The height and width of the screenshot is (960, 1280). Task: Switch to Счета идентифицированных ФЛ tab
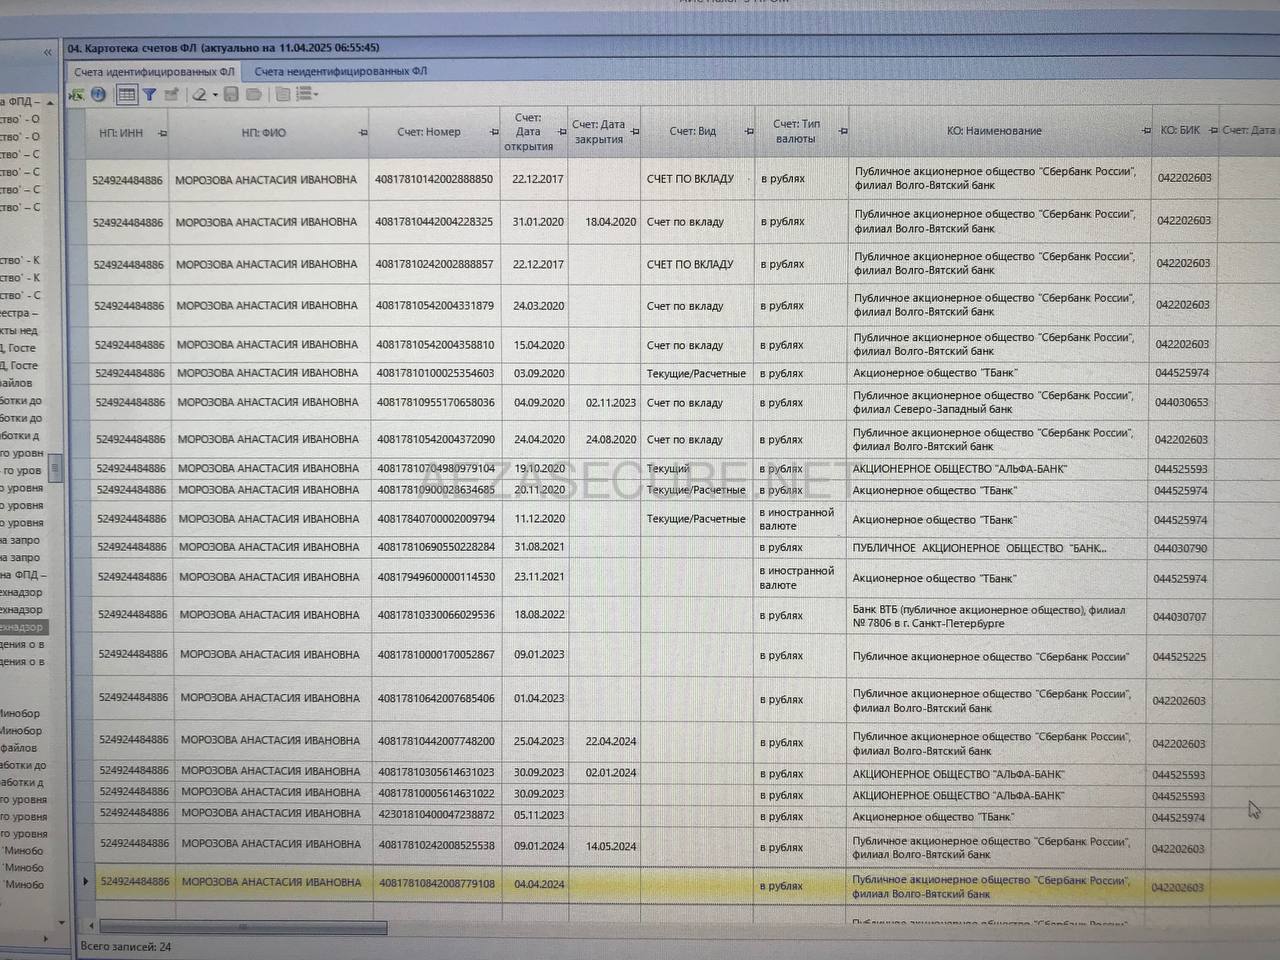(x=153, y=72)
